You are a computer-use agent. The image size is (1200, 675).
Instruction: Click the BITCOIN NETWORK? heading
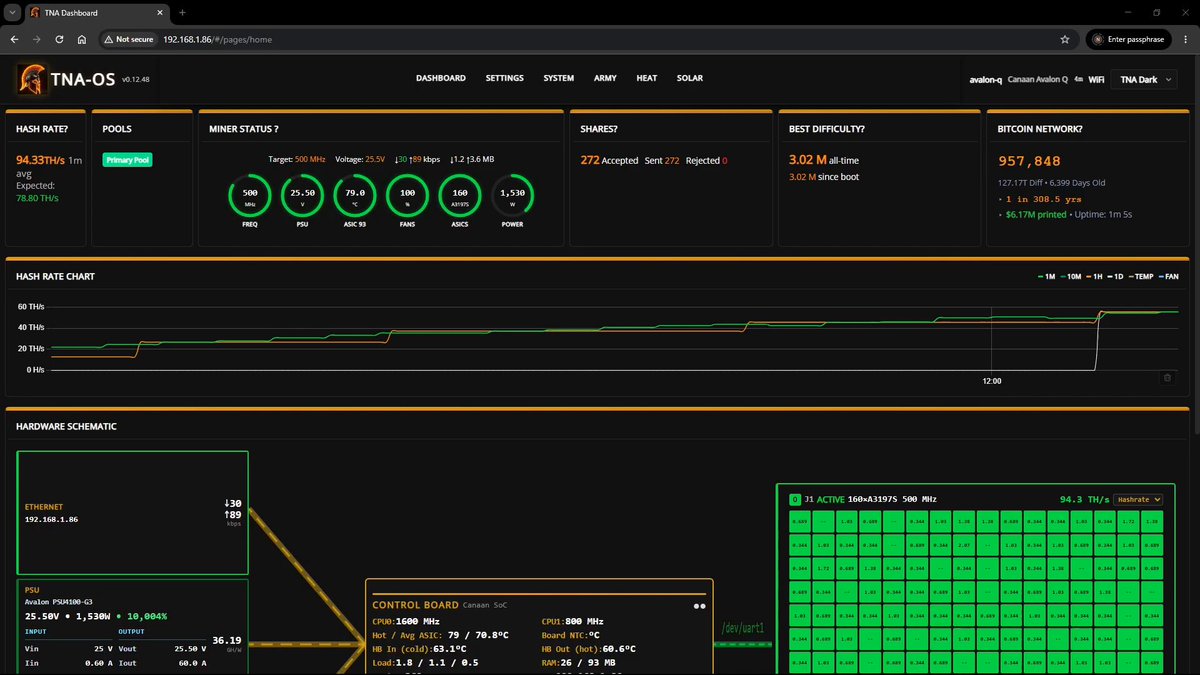1040,129
